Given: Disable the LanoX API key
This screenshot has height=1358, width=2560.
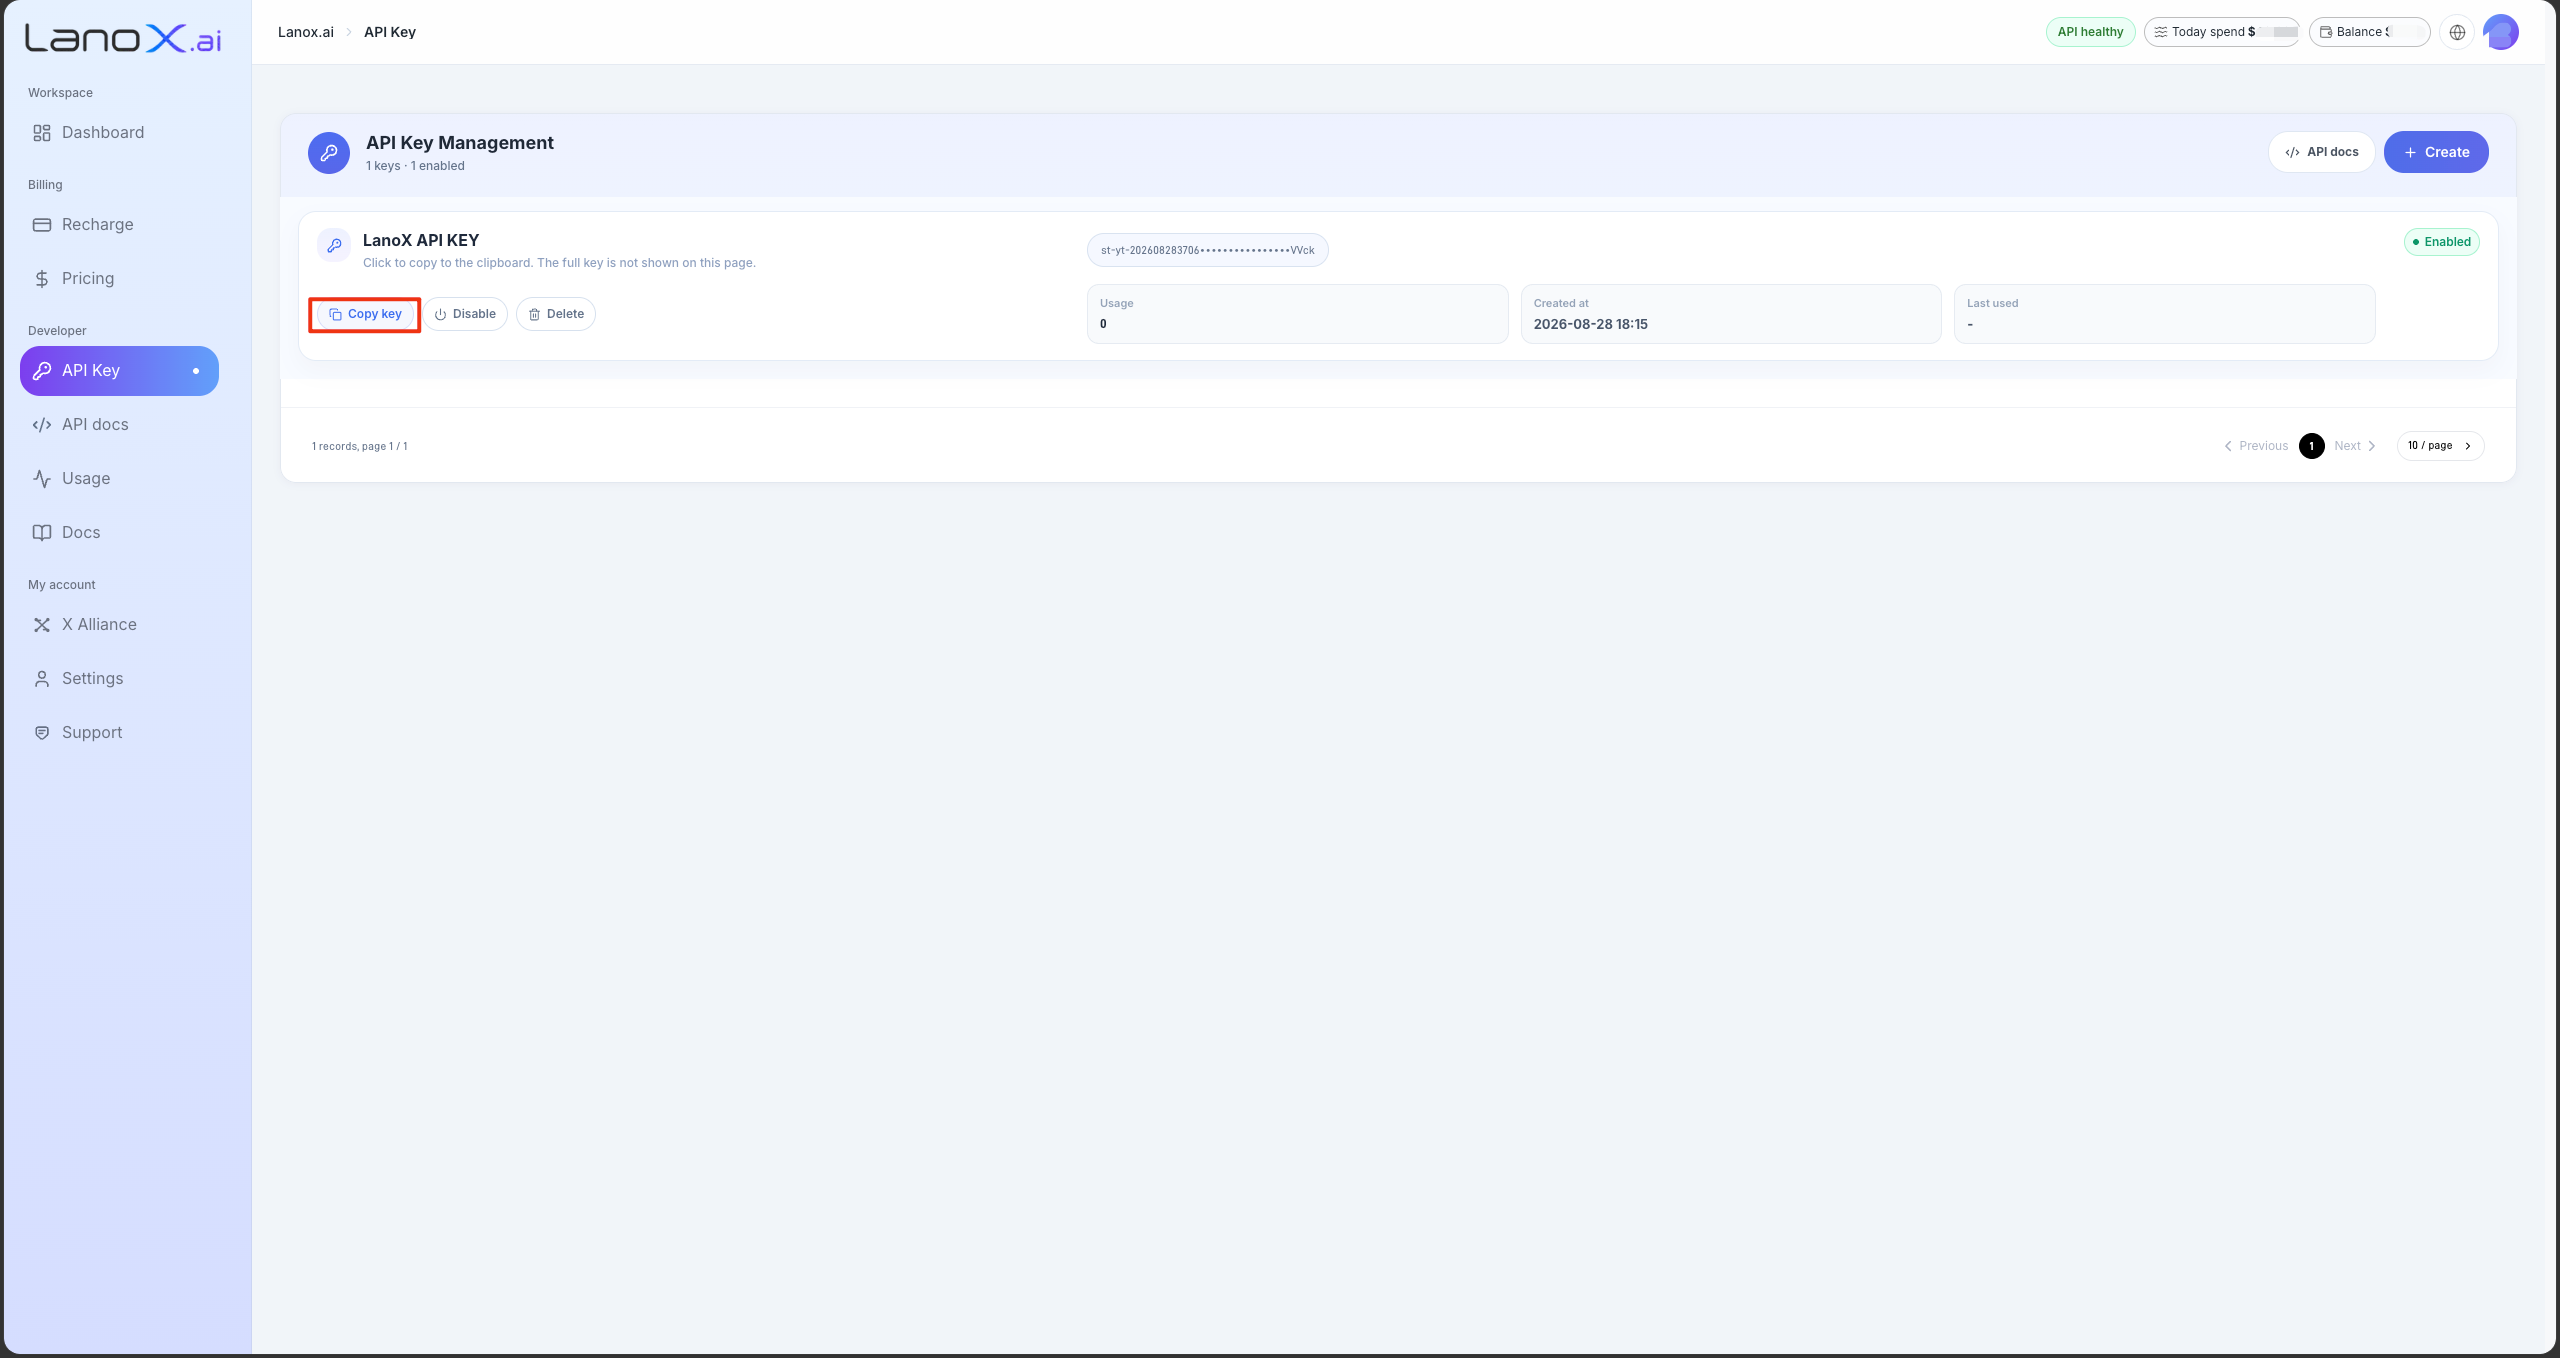Looking at the screenshot, I should click(x=465, y=314).
